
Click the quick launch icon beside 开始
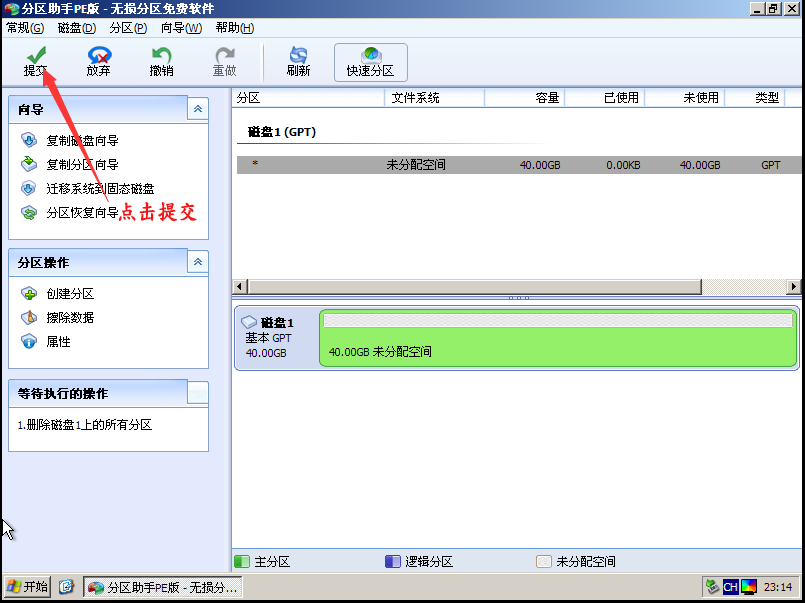click(66, 587)
